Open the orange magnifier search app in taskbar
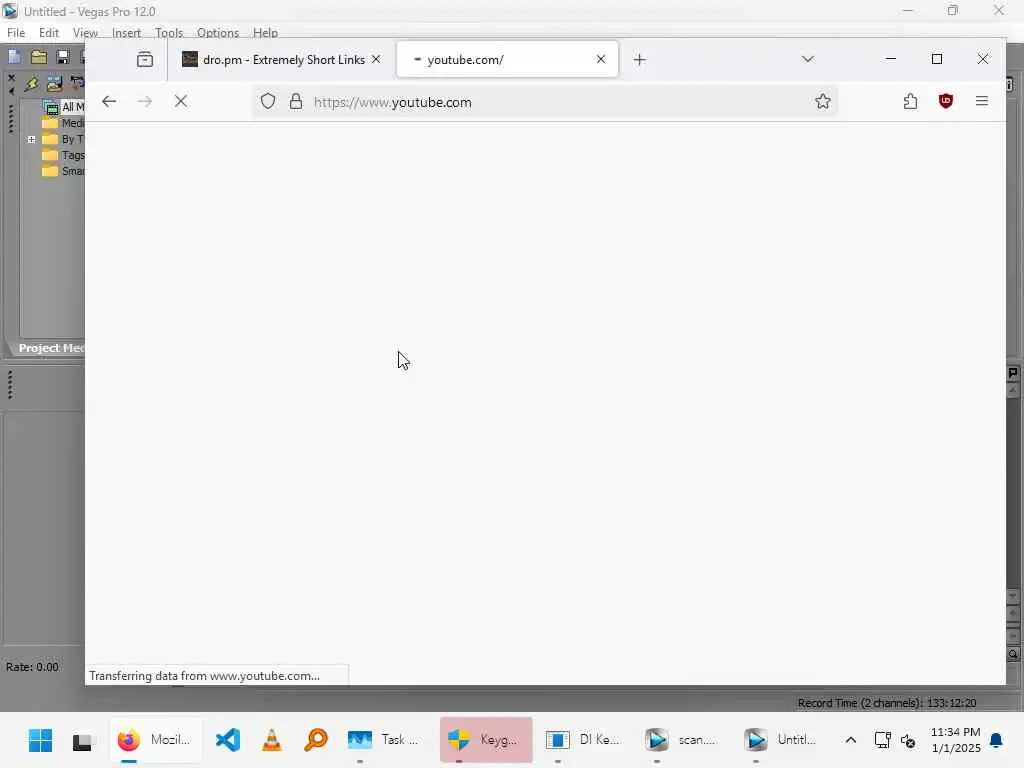This screenshot has height=768, width=1024. click(x=315, y=740)
